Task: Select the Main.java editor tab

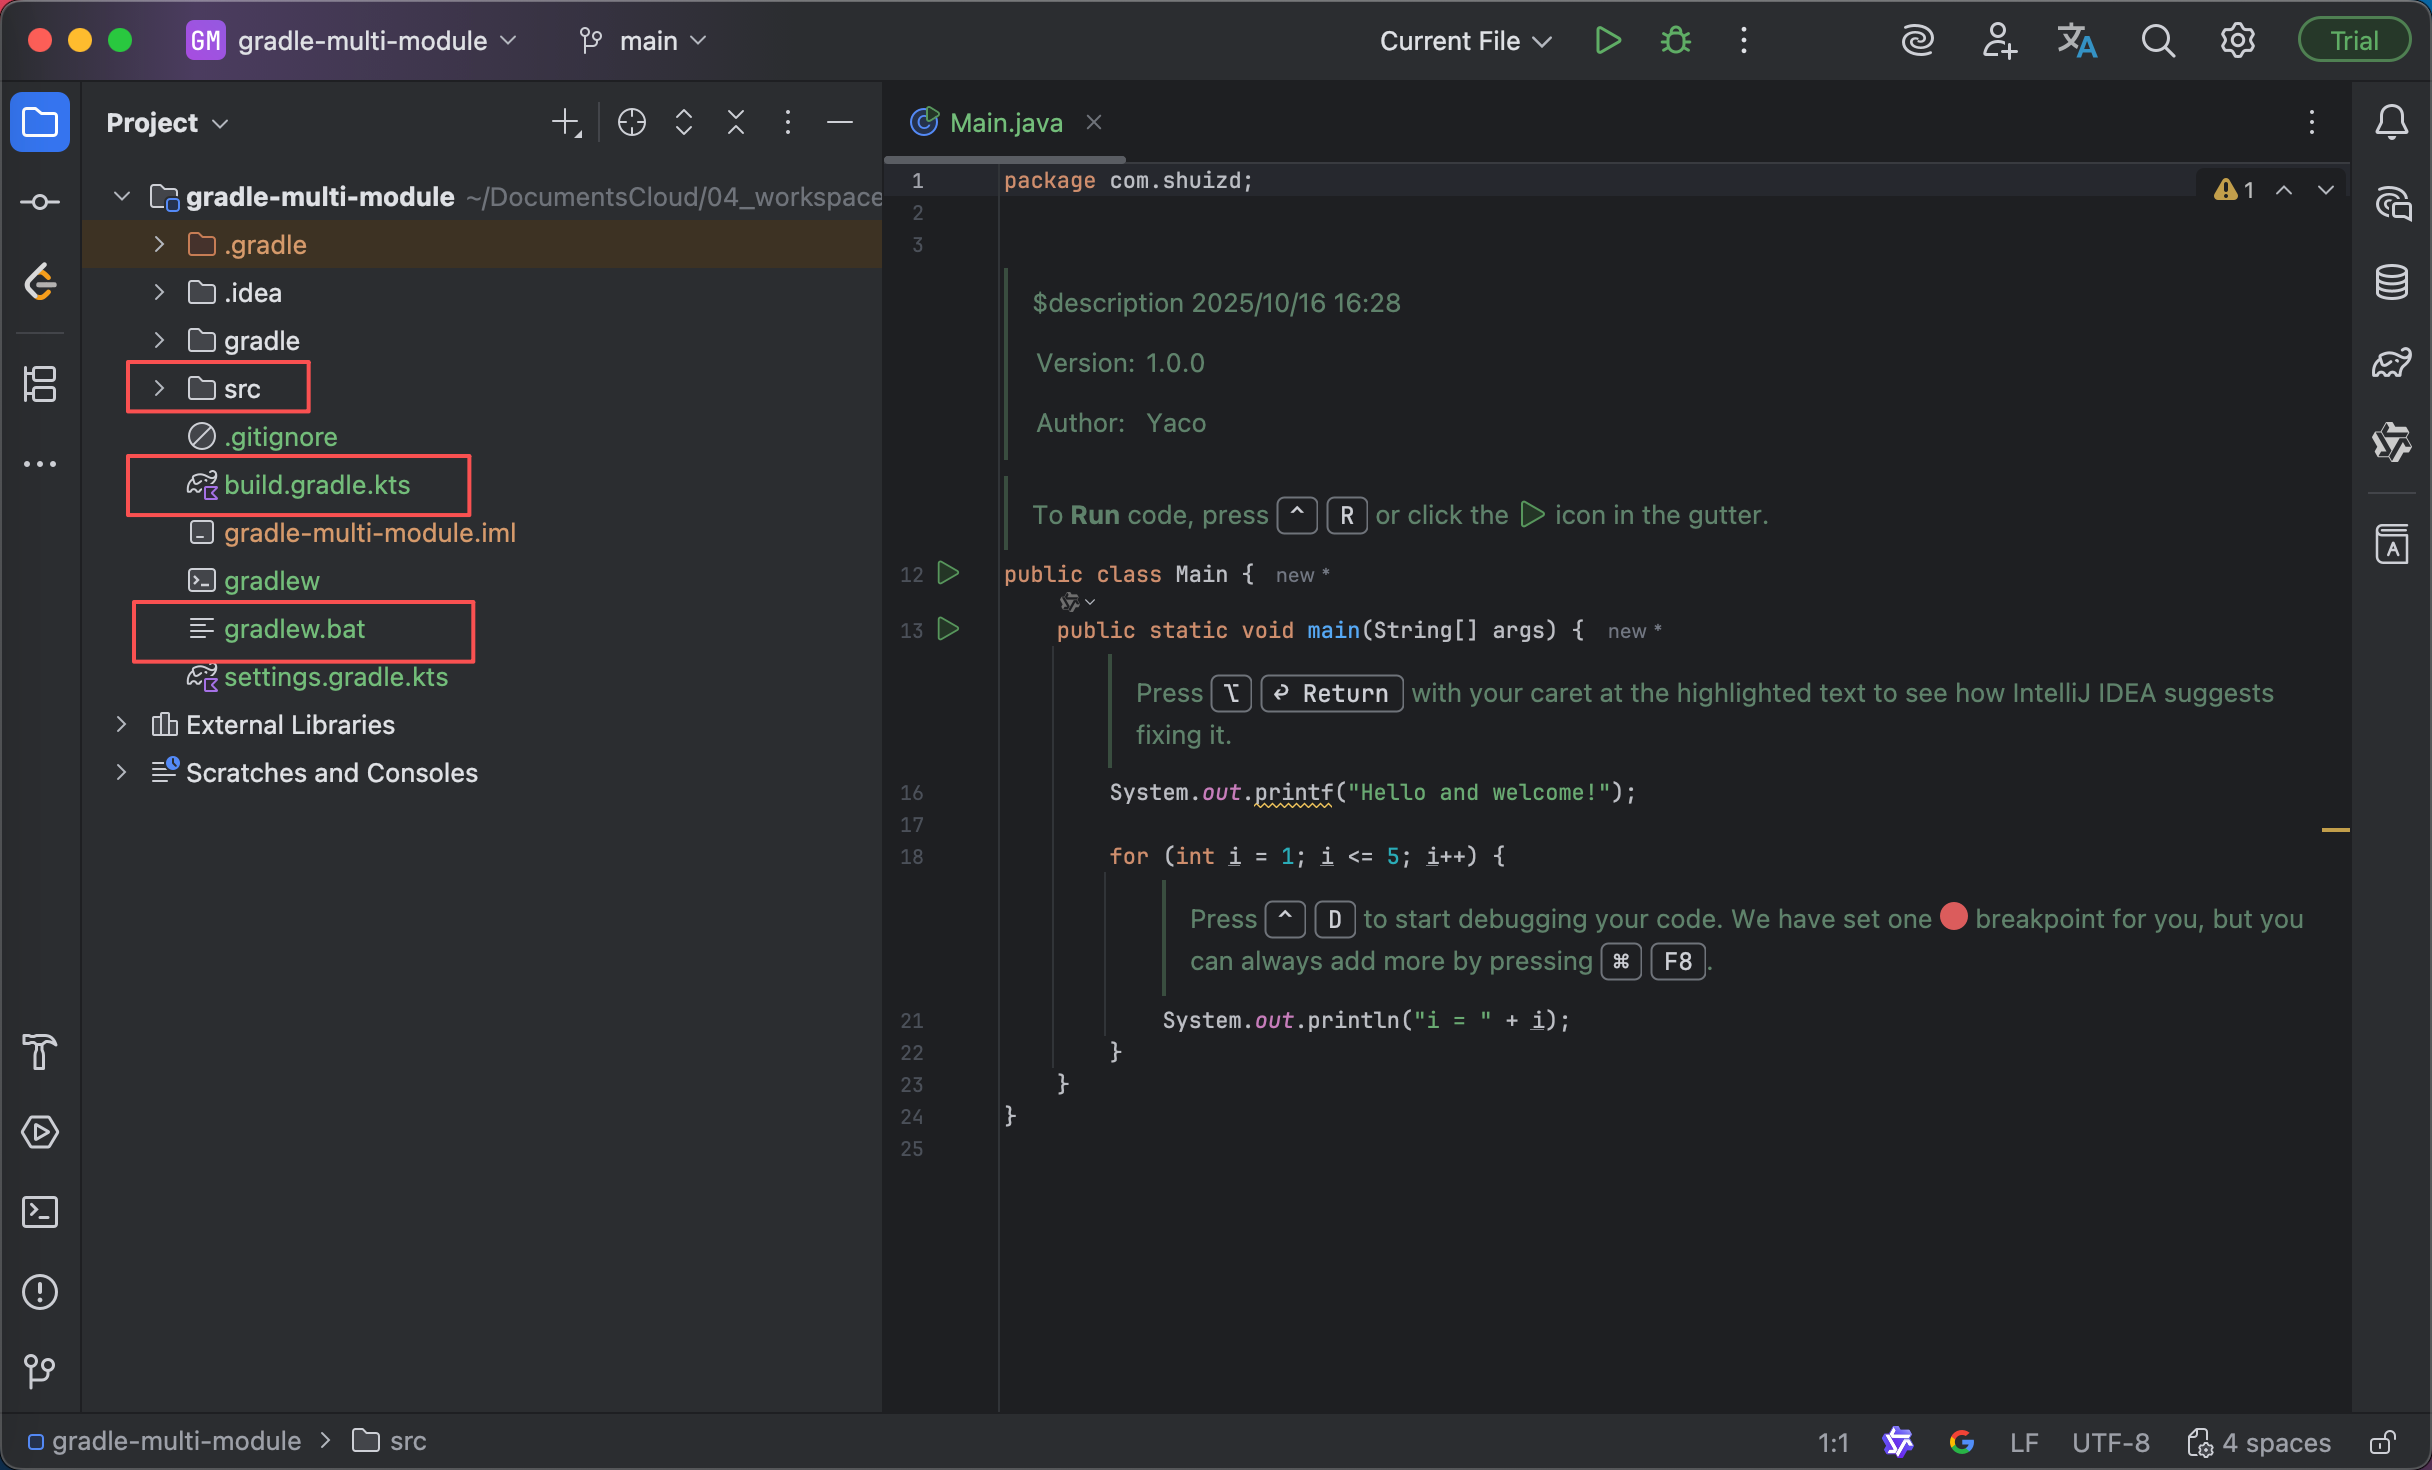Action: pos(1005,122)
